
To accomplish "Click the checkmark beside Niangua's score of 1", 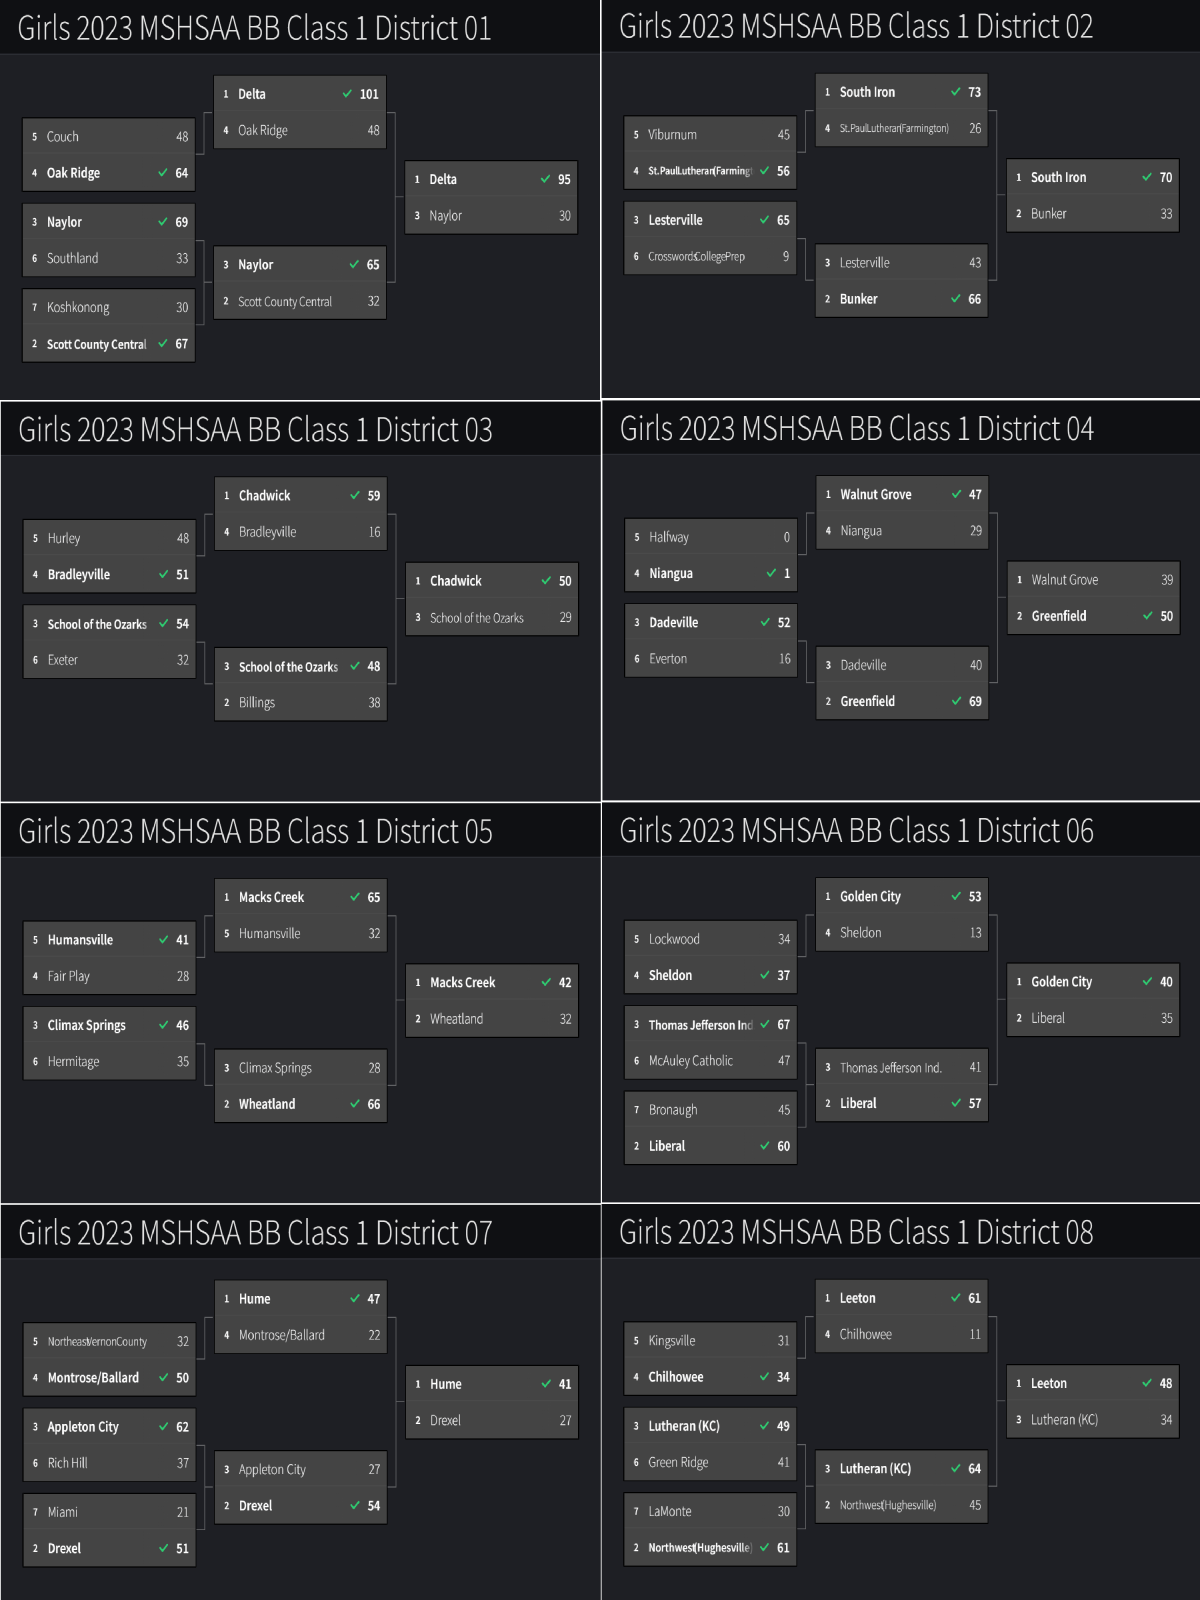I will [771, 573].
